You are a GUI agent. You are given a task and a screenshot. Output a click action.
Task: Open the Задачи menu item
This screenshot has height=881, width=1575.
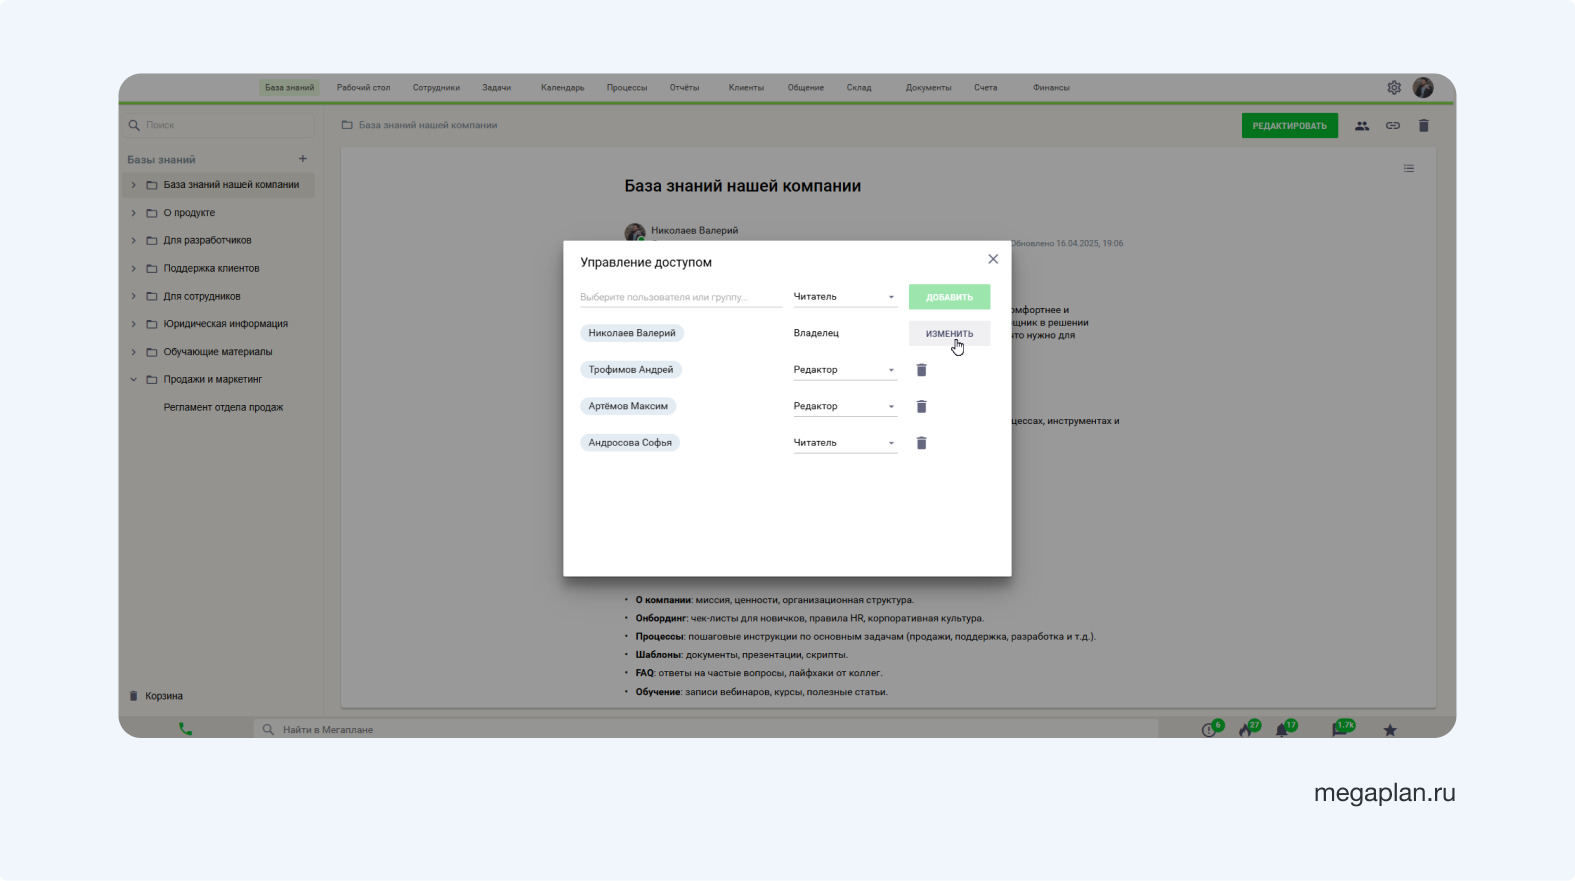coord(496,88)
